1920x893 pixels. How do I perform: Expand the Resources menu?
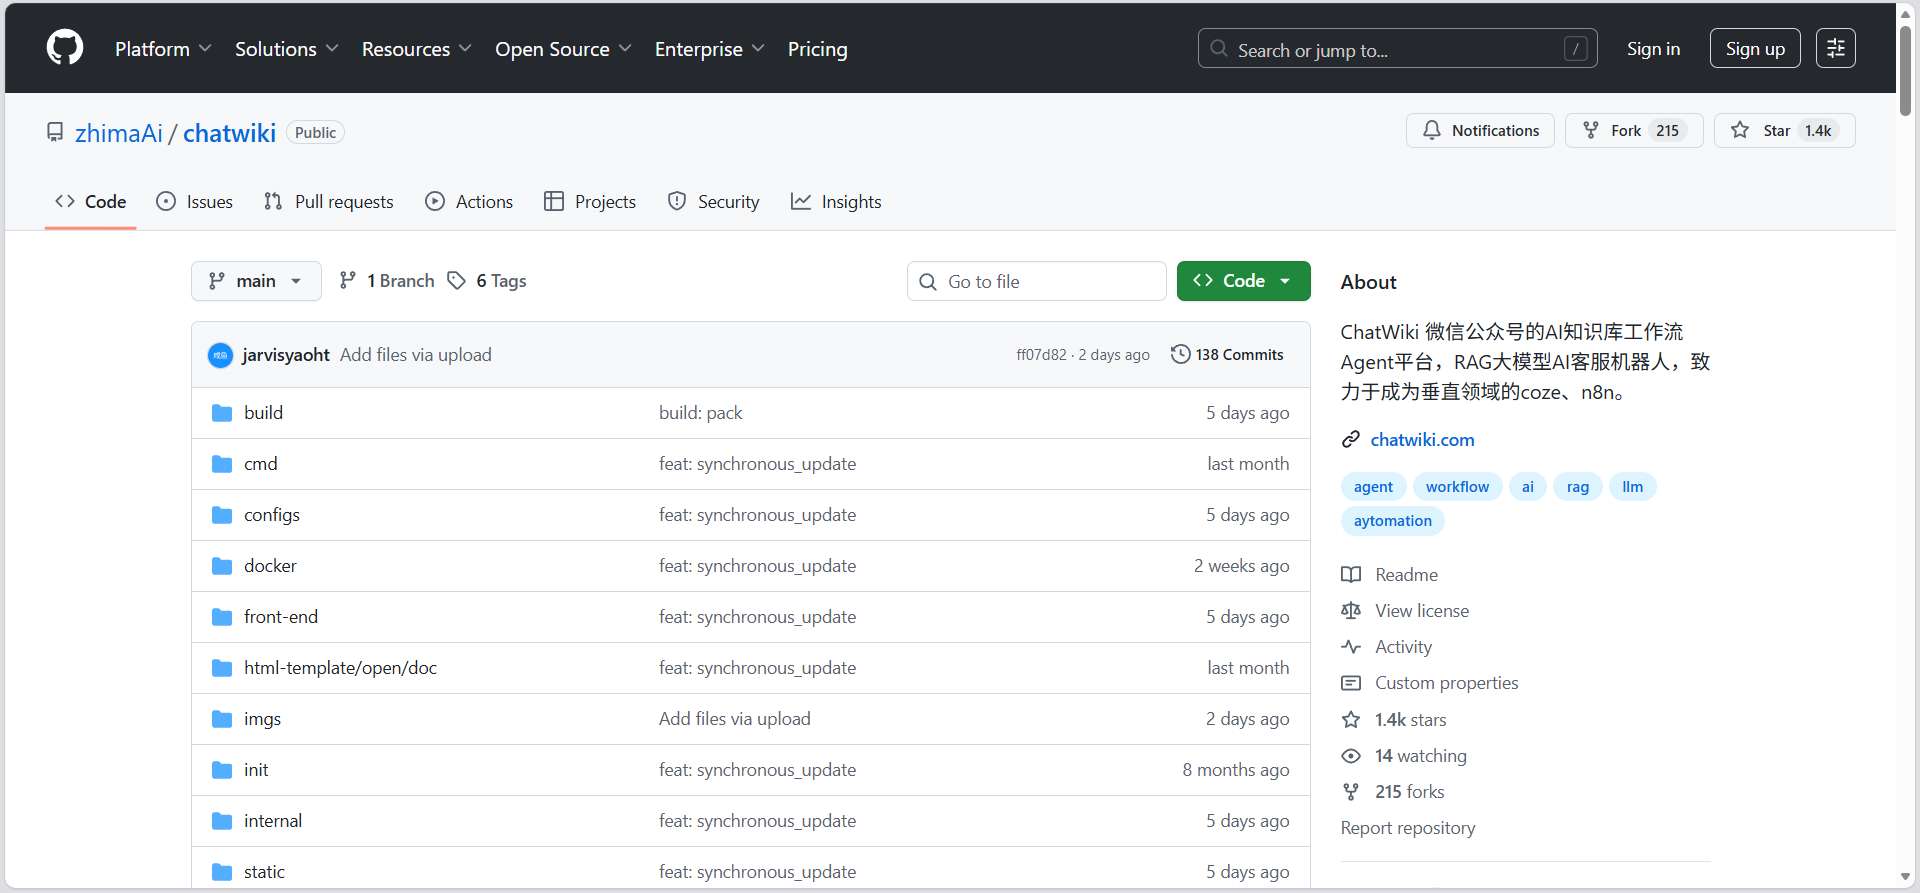point(416,49)
